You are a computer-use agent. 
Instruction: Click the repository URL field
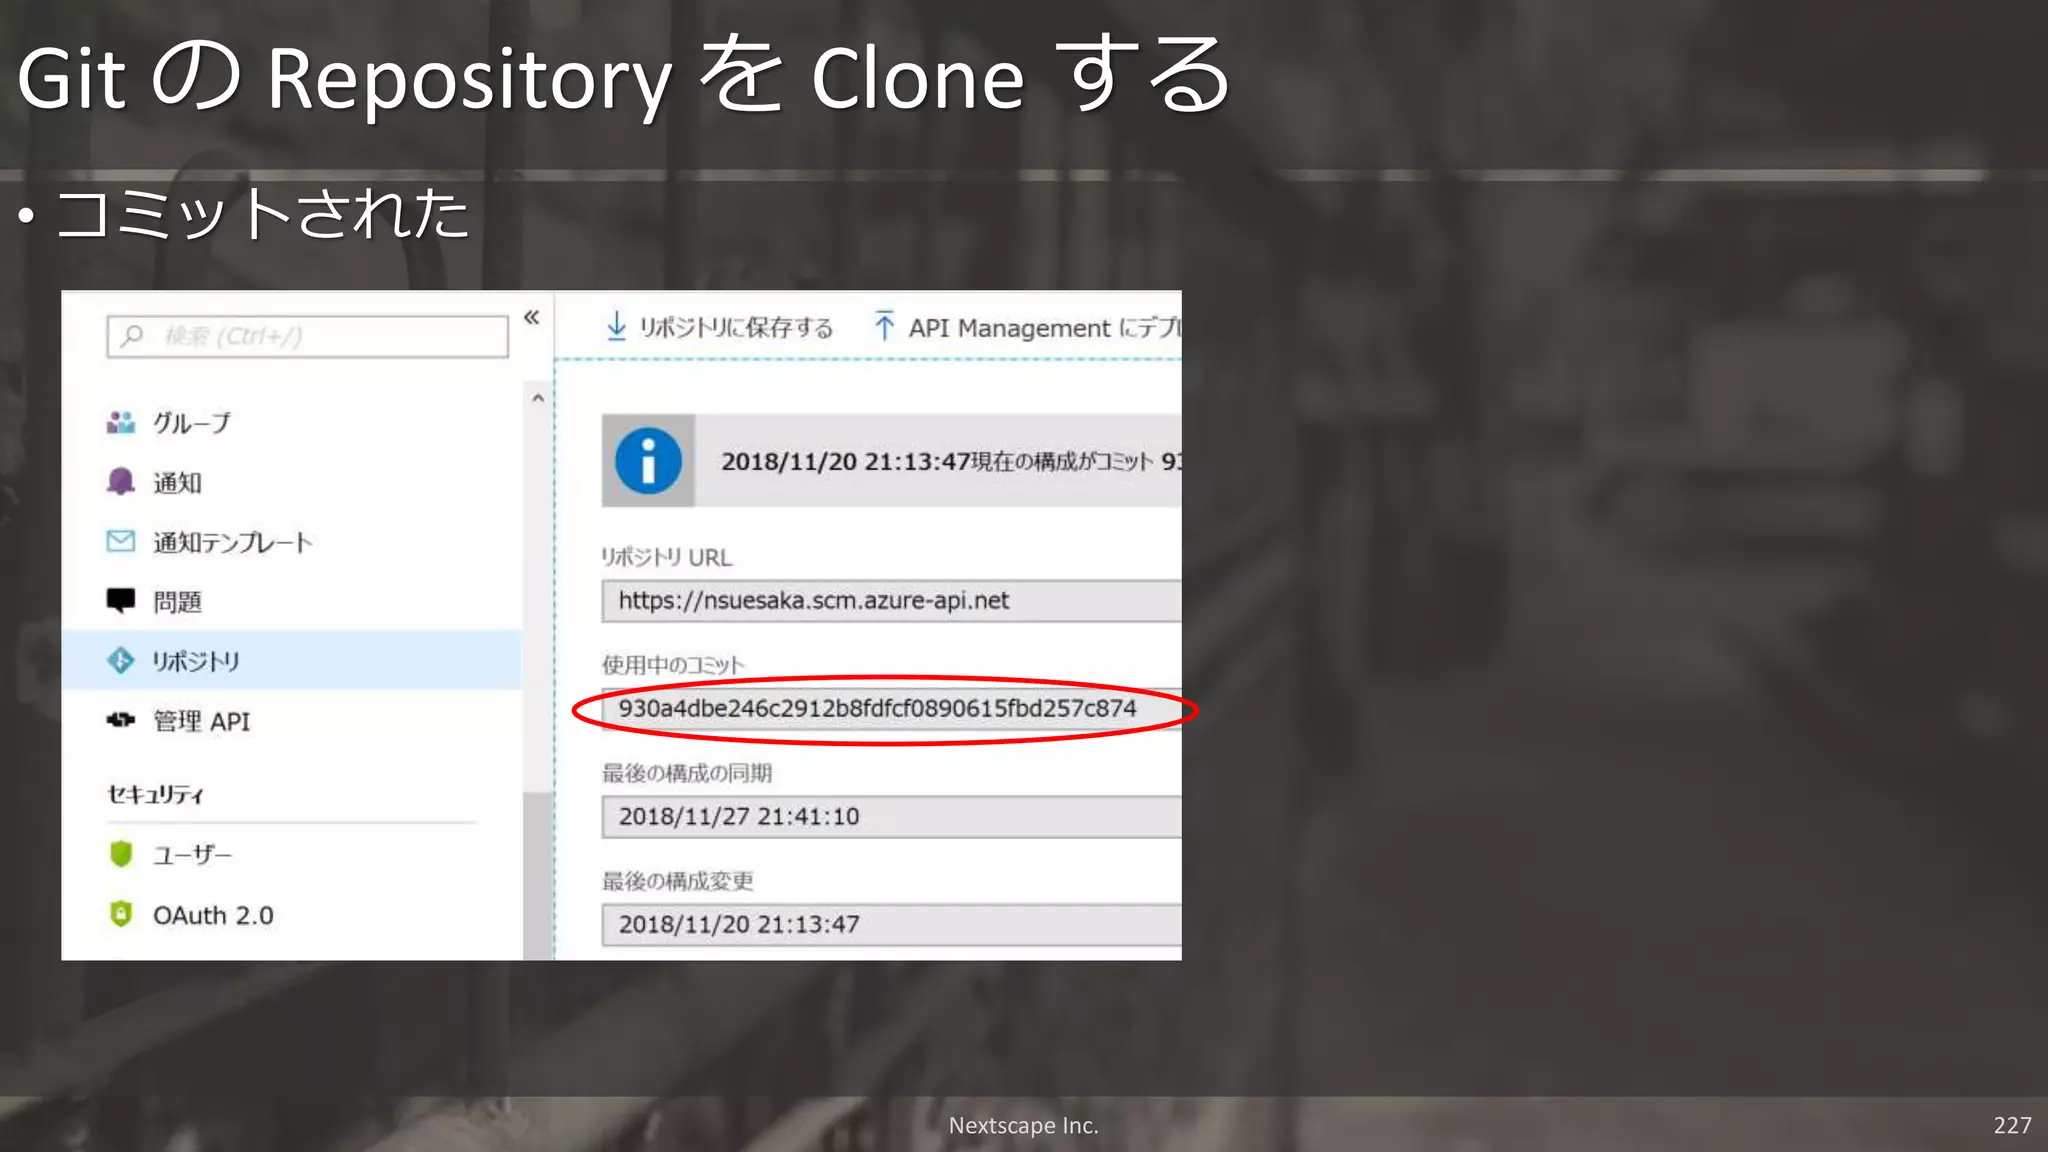[891, 600]
